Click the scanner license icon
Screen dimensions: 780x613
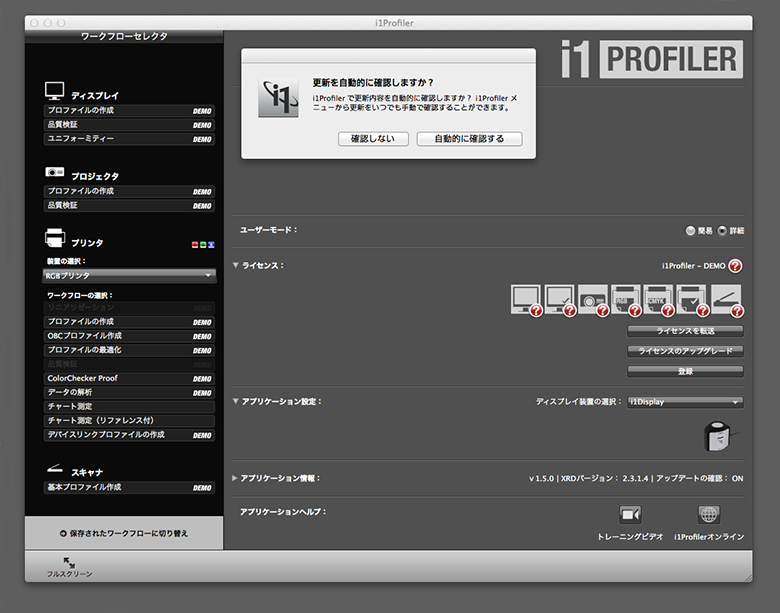[x=726, y=297]
